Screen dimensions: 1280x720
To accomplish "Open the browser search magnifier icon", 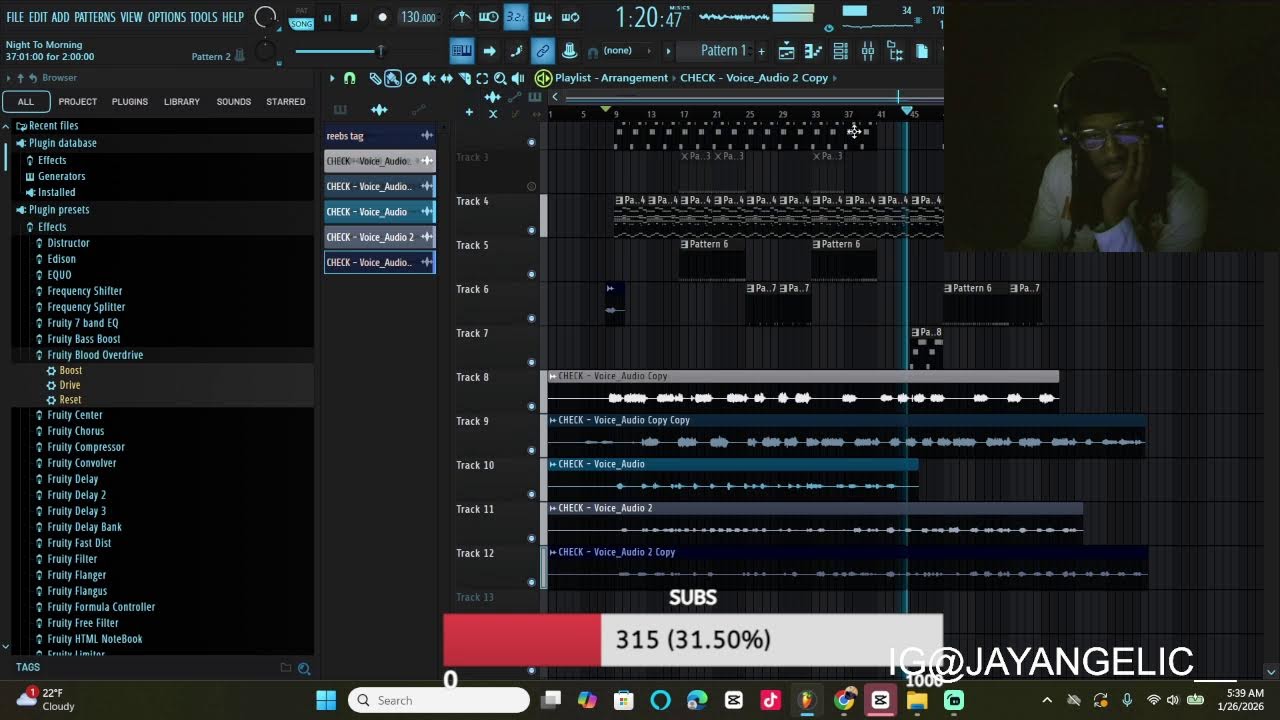I will tap(304, 668).
